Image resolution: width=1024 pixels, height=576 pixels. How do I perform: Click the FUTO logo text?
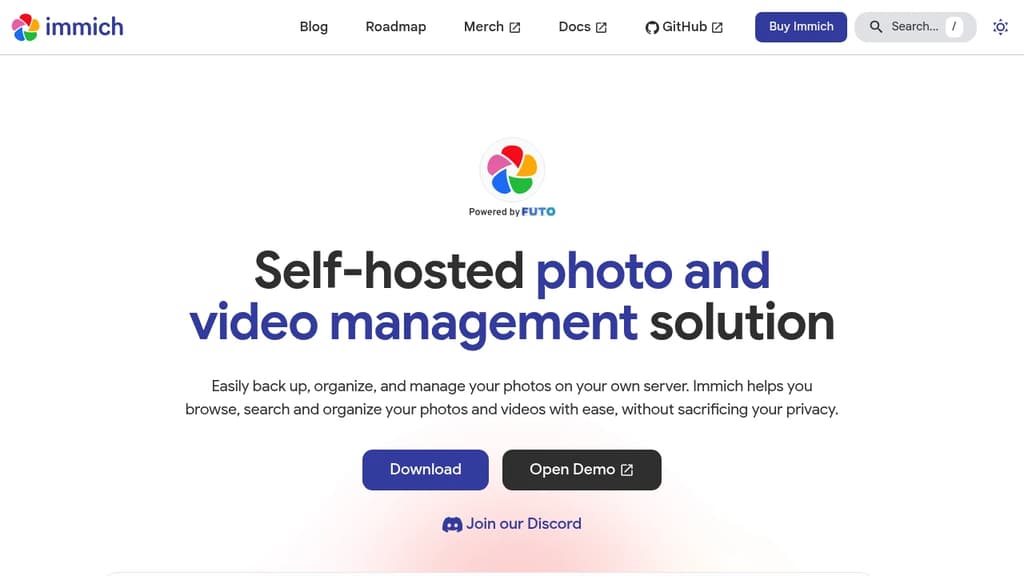tap(539, 212)
